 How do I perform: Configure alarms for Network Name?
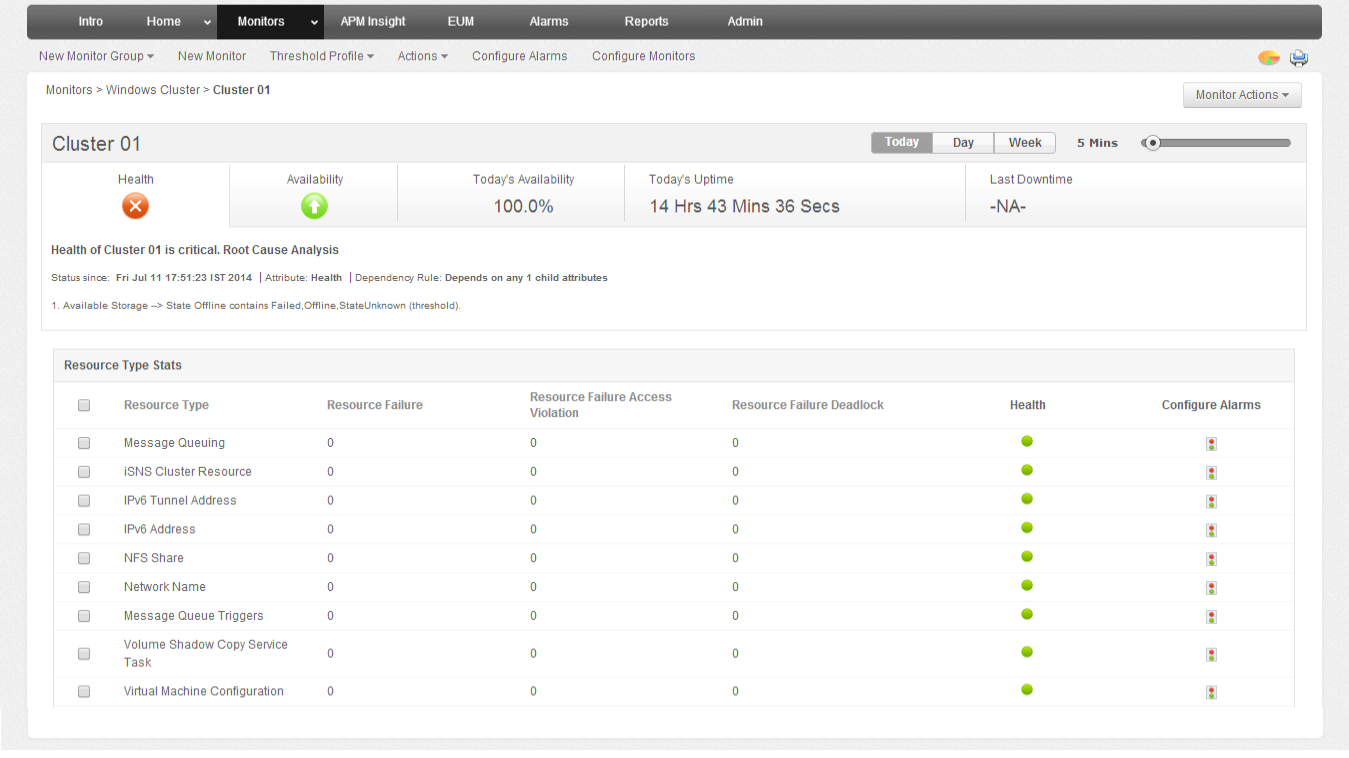pos(1211,589)
